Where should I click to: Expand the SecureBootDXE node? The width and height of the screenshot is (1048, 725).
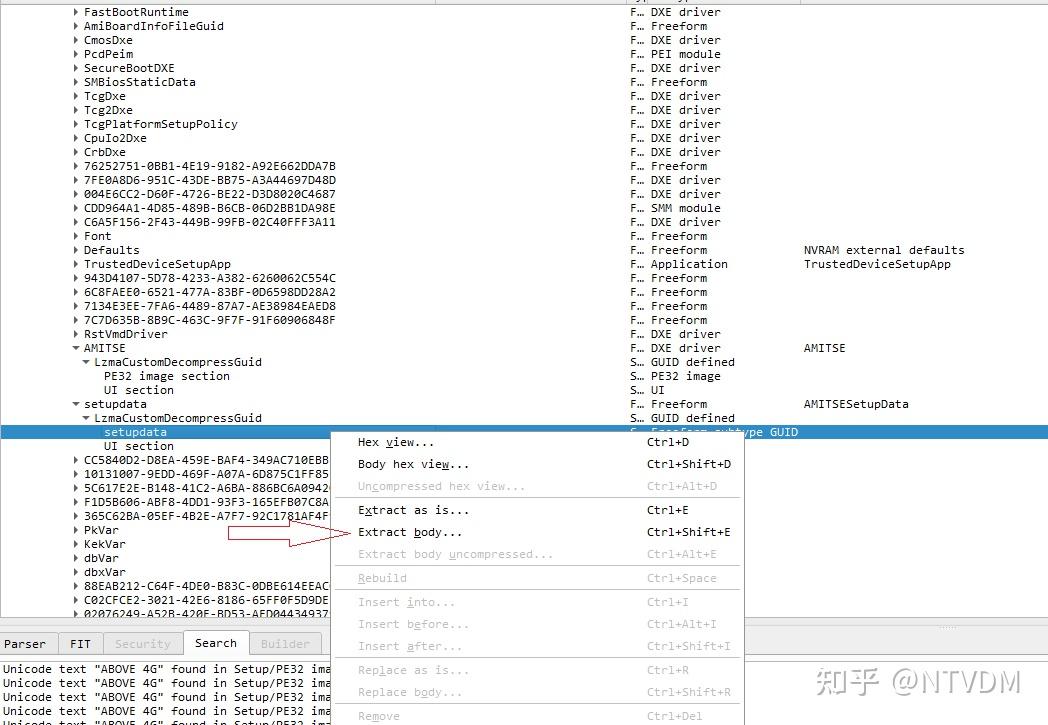tap(75, 68)
